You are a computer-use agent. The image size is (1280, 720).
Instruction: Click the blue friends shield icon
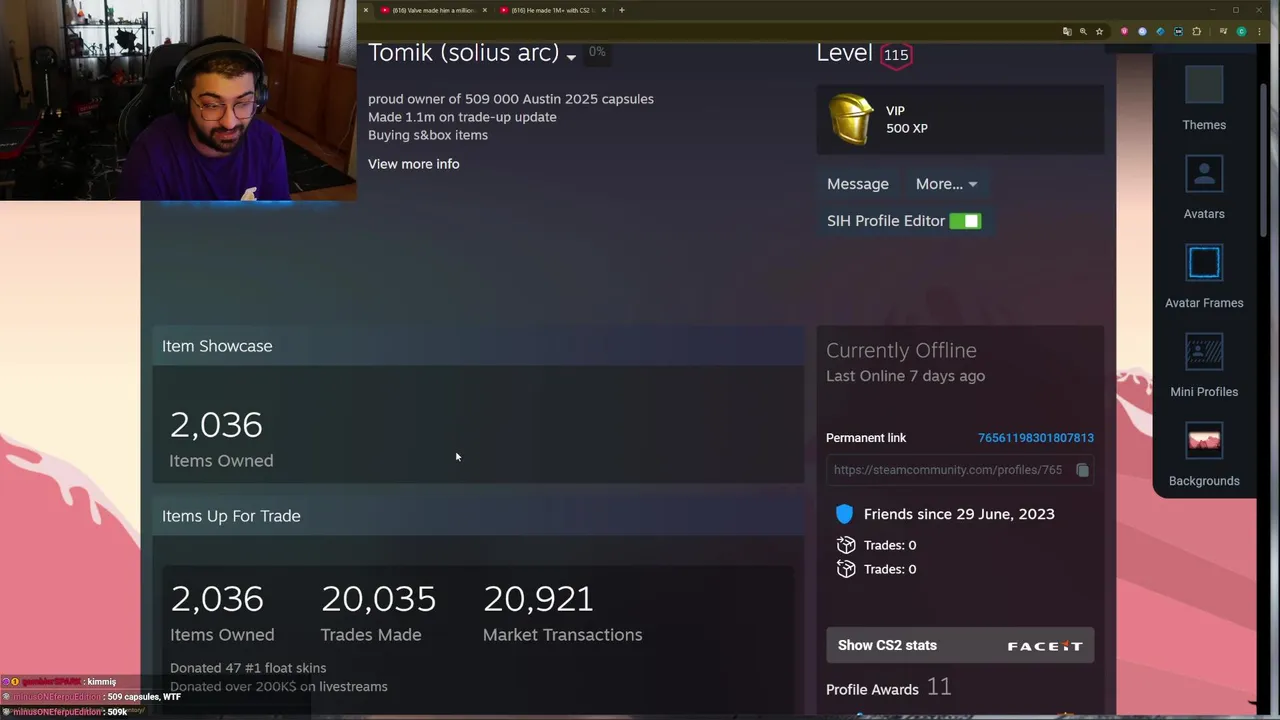click(x=844, y=514)
